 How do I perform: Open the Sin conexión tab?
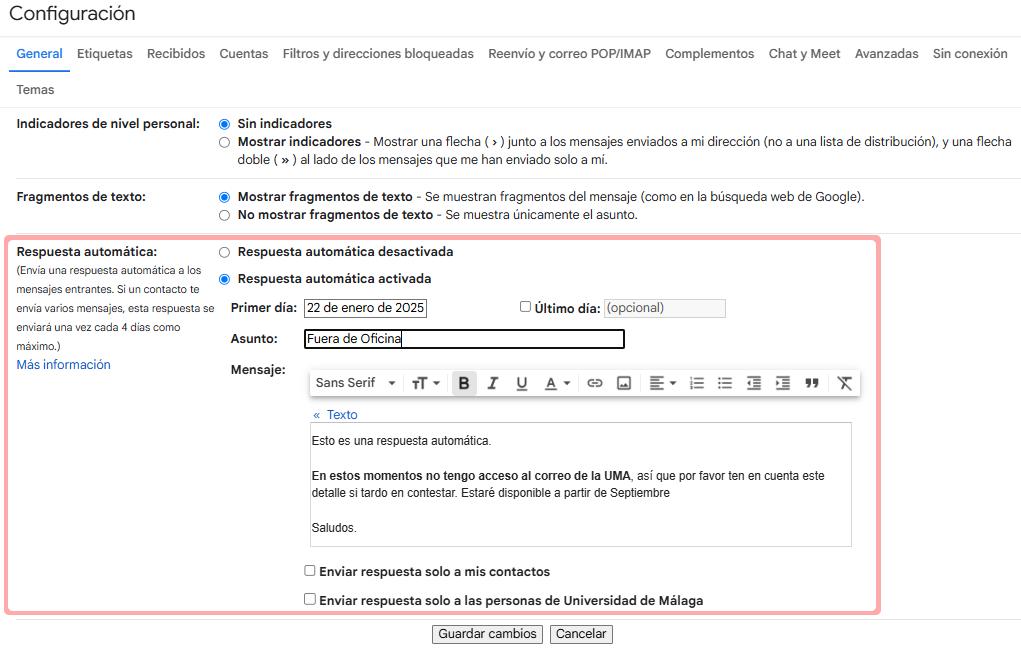pyautogui.click(x=970, y=53)
